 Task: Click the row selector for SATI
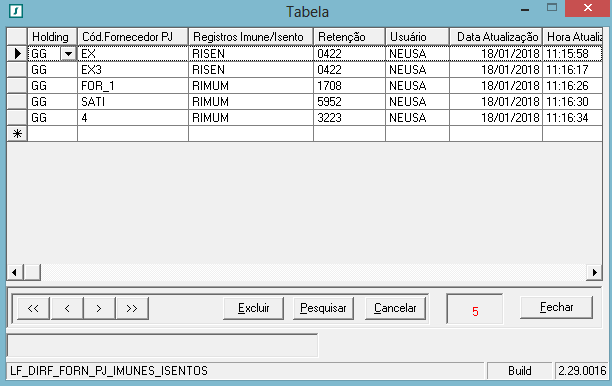[17, 101]
